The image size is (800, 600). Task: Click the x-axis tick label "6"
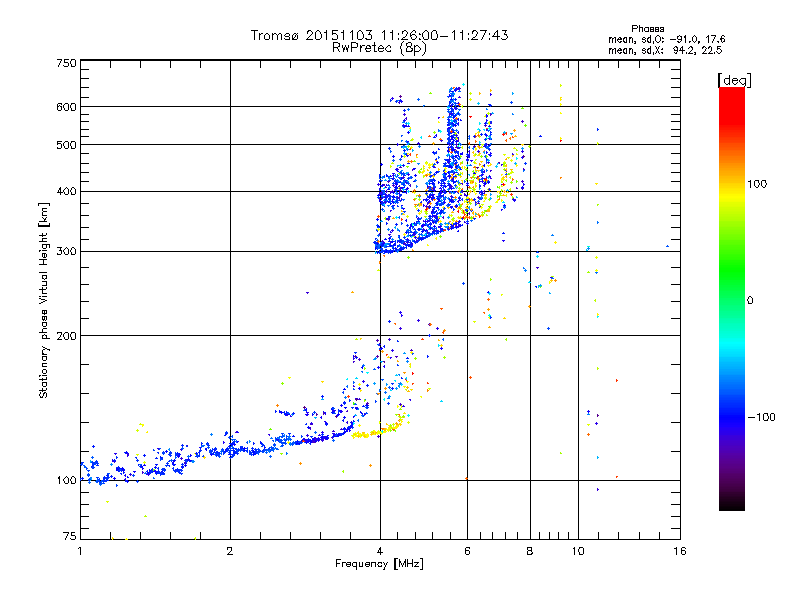467,551
